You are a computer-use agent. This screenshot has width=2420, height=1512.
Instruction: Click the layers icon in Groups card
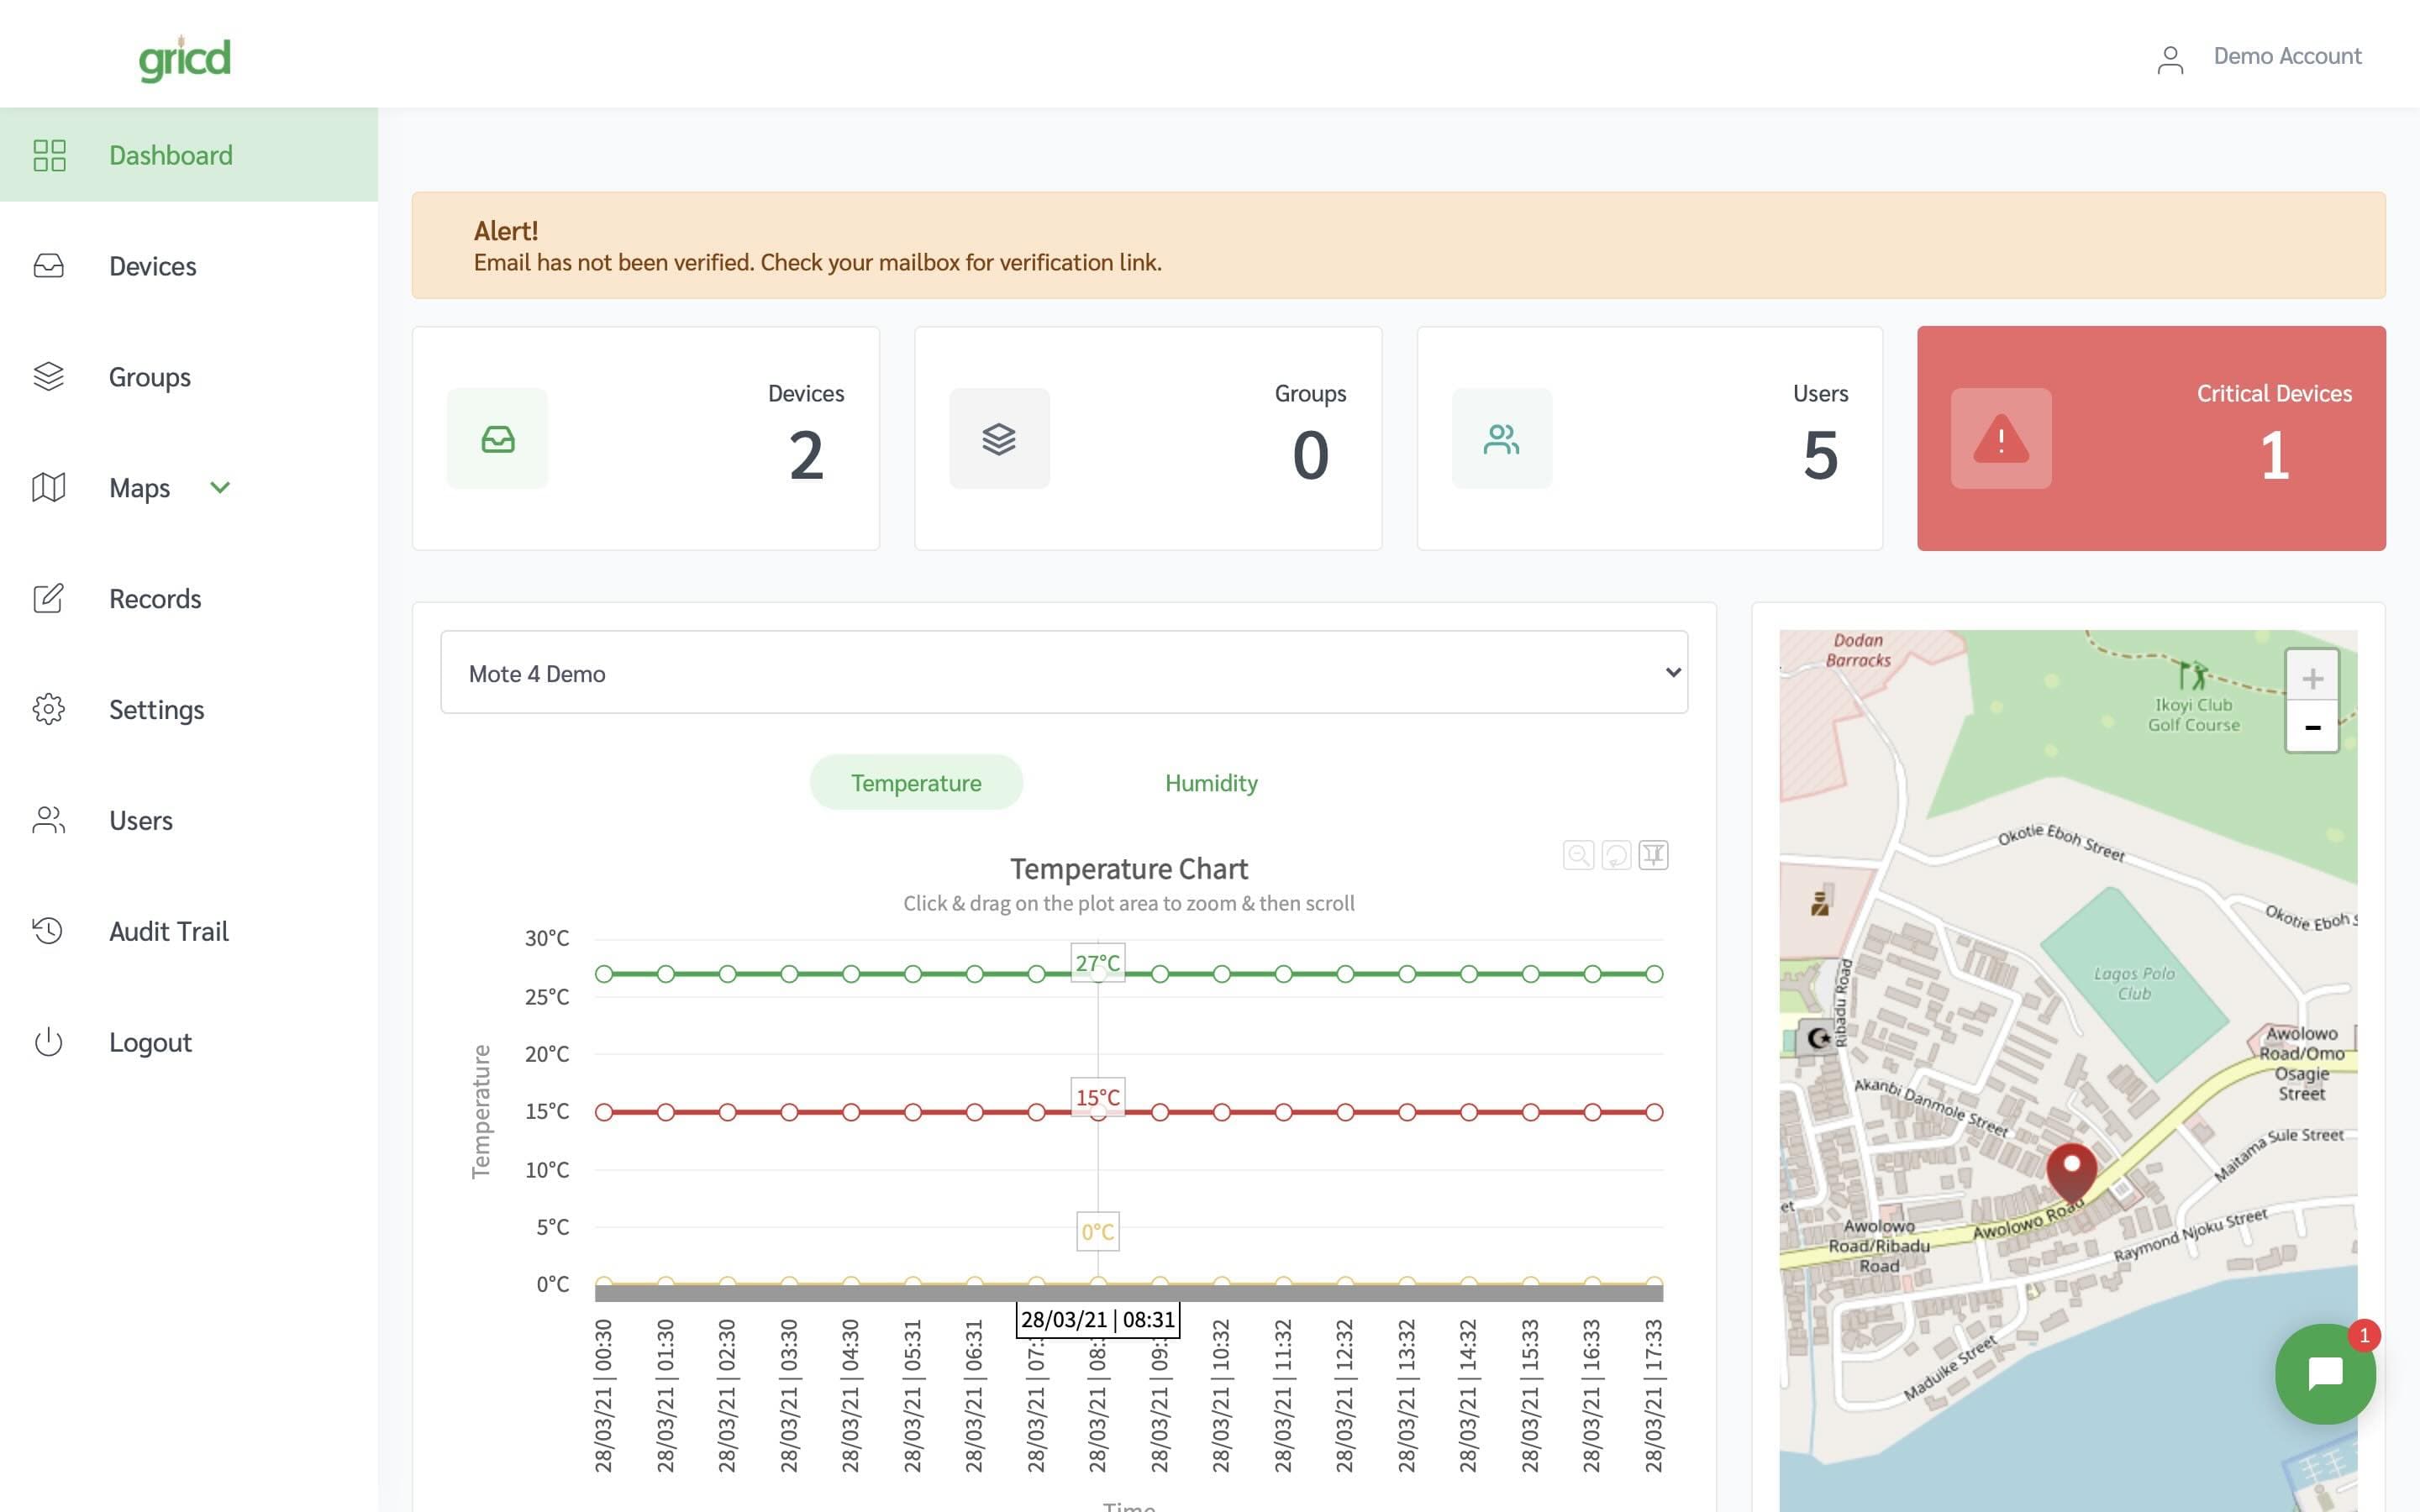[999, 438]
